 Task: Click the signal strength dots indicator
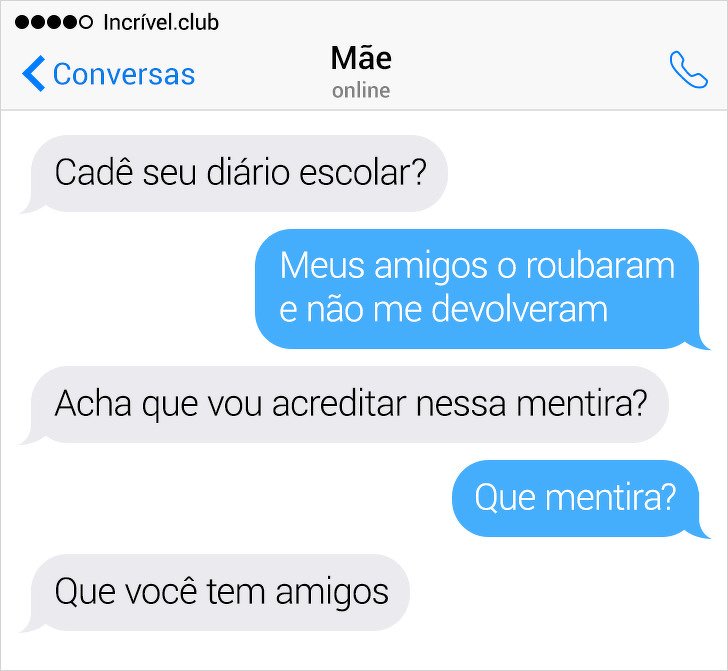(x=54, y=22)
